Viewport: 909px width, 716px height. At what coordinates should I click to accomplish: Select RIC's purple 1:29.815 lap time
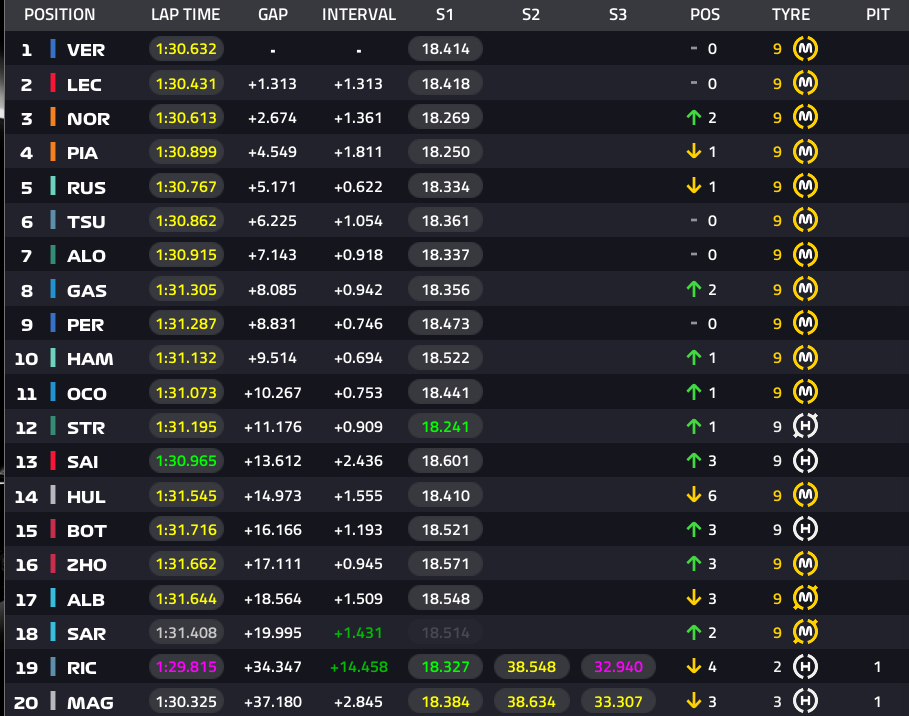coord(186,667)
